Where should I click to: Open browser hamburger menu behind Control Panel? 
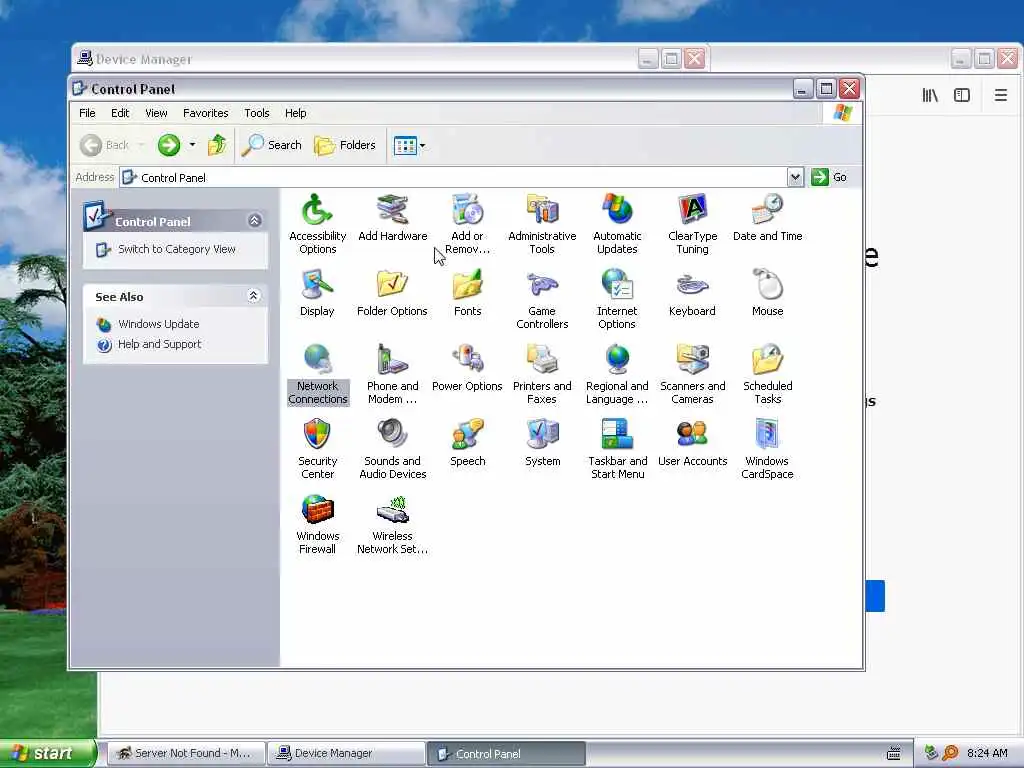[x=1000, y=95]
